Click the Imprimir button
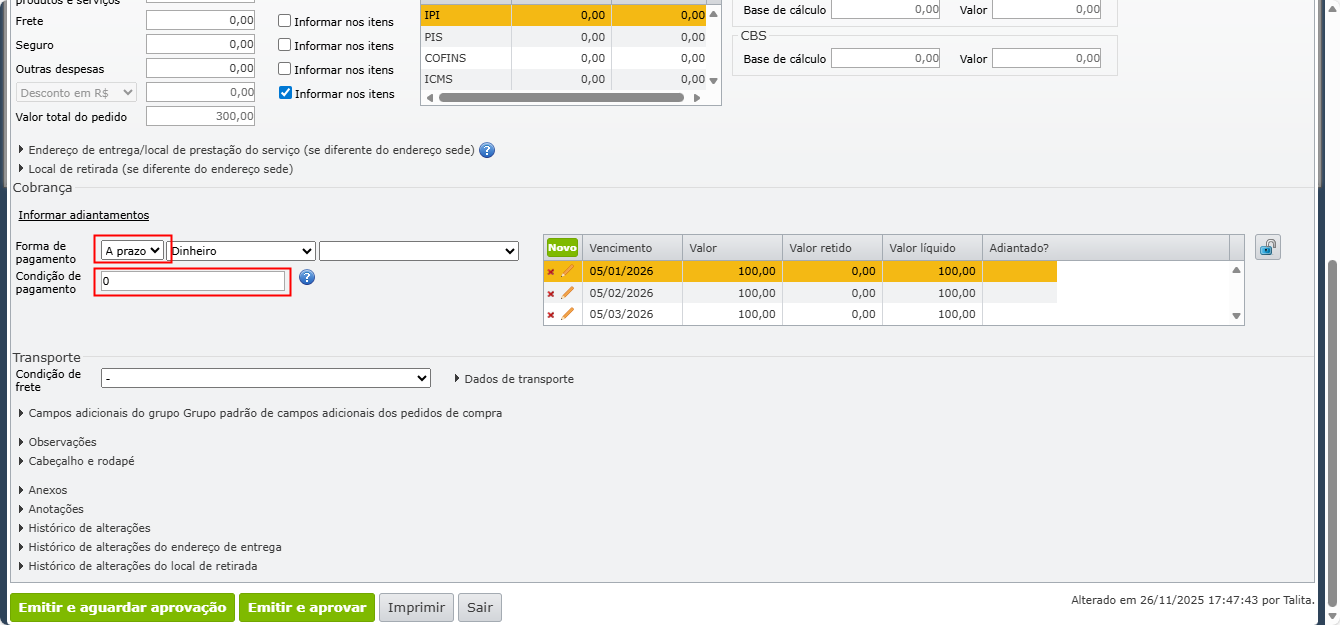Screen dimensions: 1340x625 tap(416, 607)
